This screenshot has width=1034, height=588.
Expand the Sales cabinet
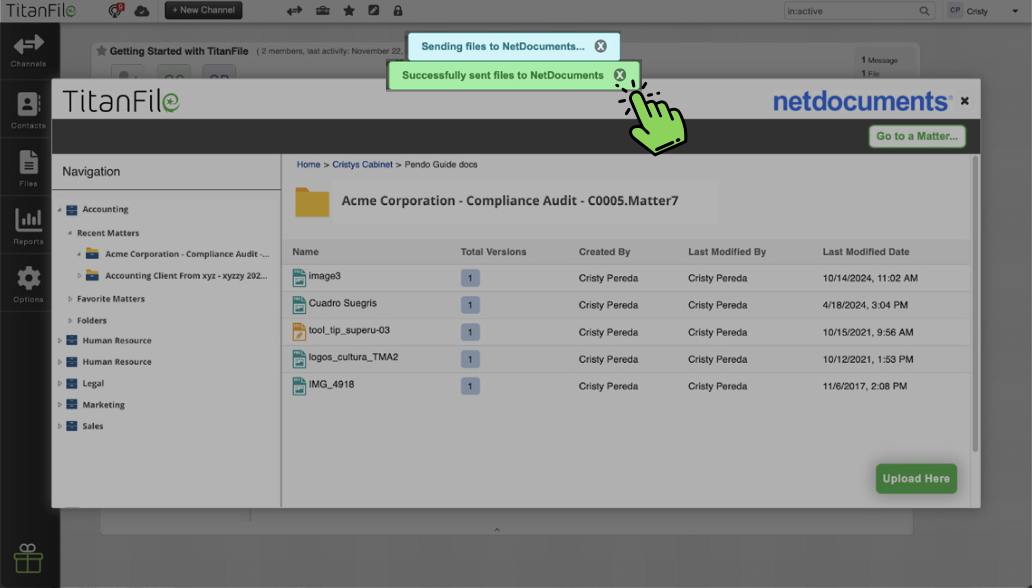(59, 426)
